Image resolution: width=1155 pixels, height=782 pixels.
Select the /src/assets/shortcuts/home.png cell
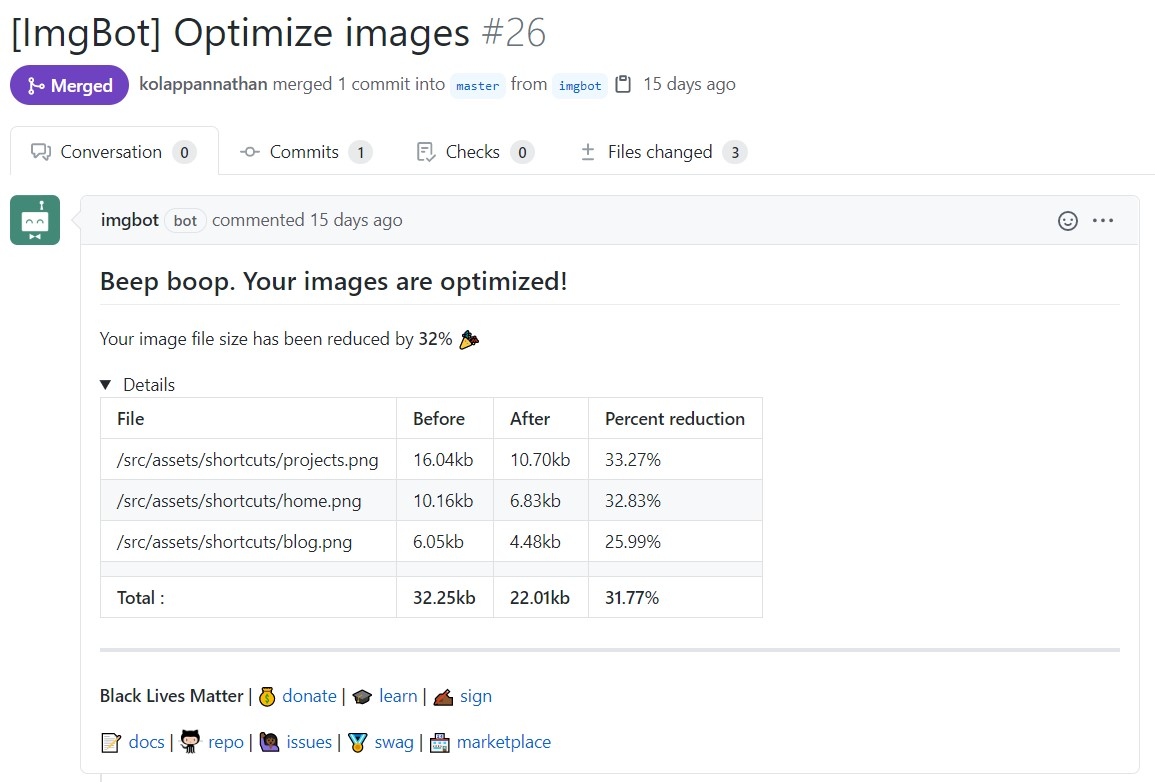click(248, 501)
